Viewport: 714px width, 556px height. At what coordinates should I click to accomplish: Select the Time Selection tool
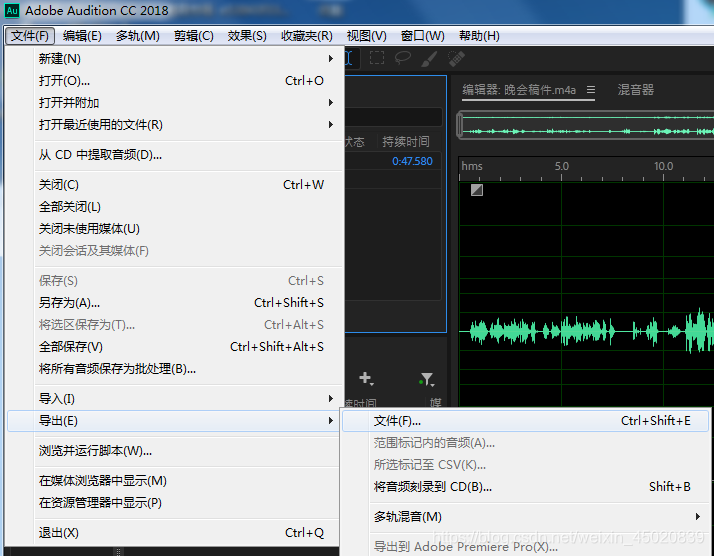point(349,58)
